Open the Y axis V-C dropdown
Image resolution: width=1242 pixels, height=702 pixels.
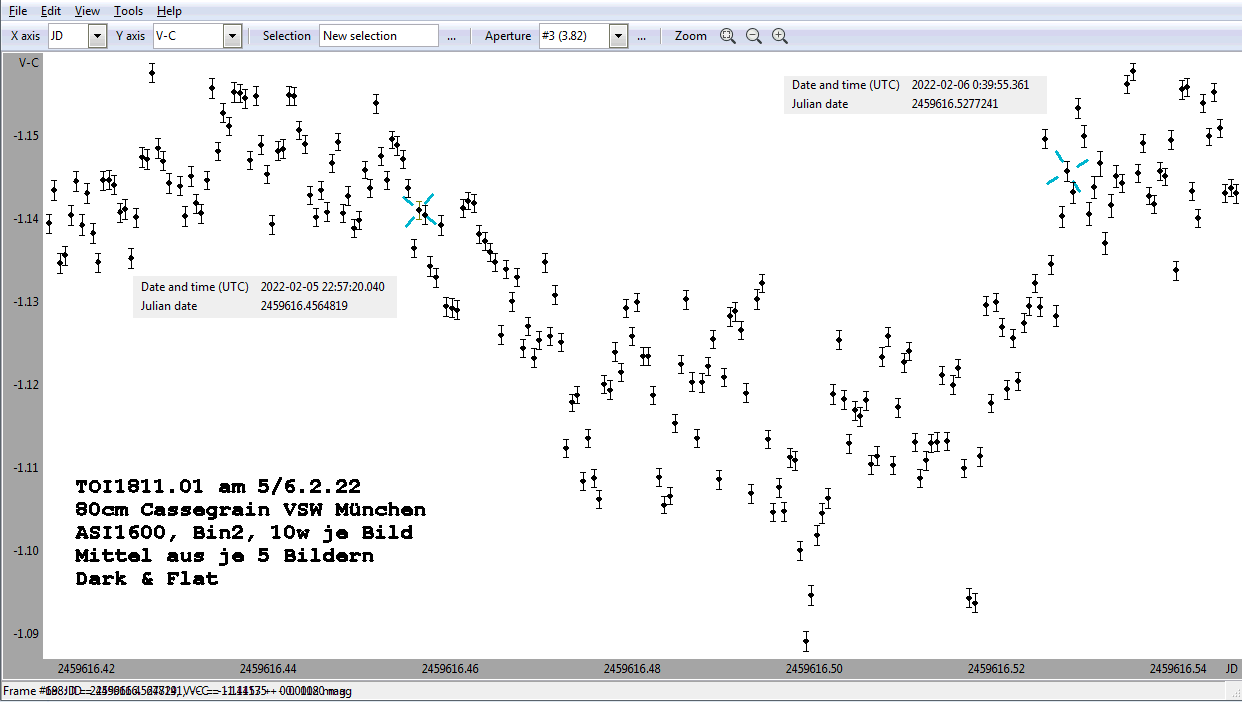[232, 36]
